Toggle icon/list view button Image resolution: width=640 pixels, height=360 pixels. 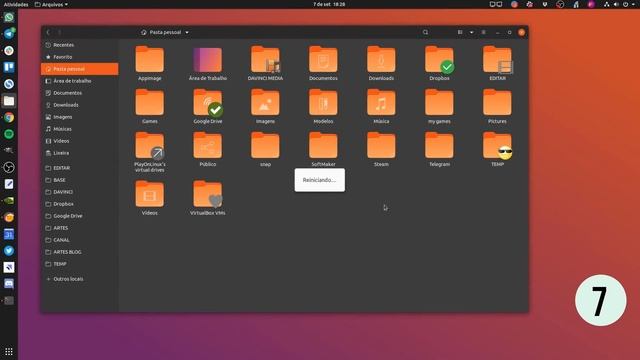(460, 32)
